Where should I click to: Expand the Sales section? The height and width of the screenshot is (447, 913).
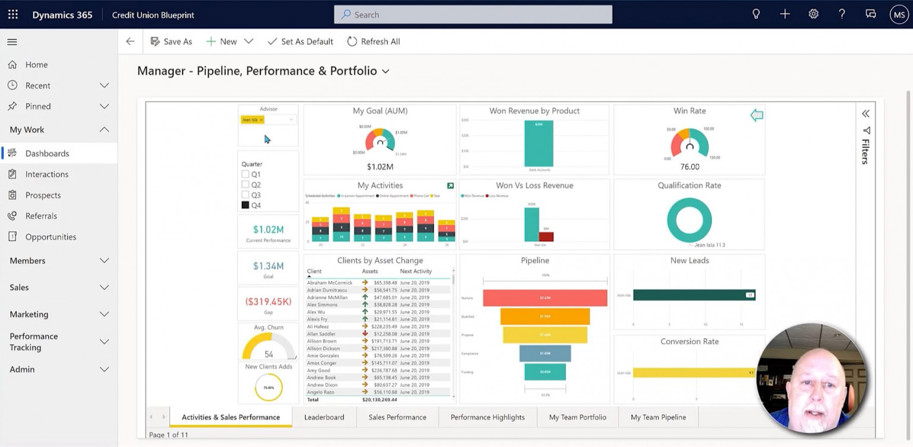pyautogui.click(x=104, y=288)
